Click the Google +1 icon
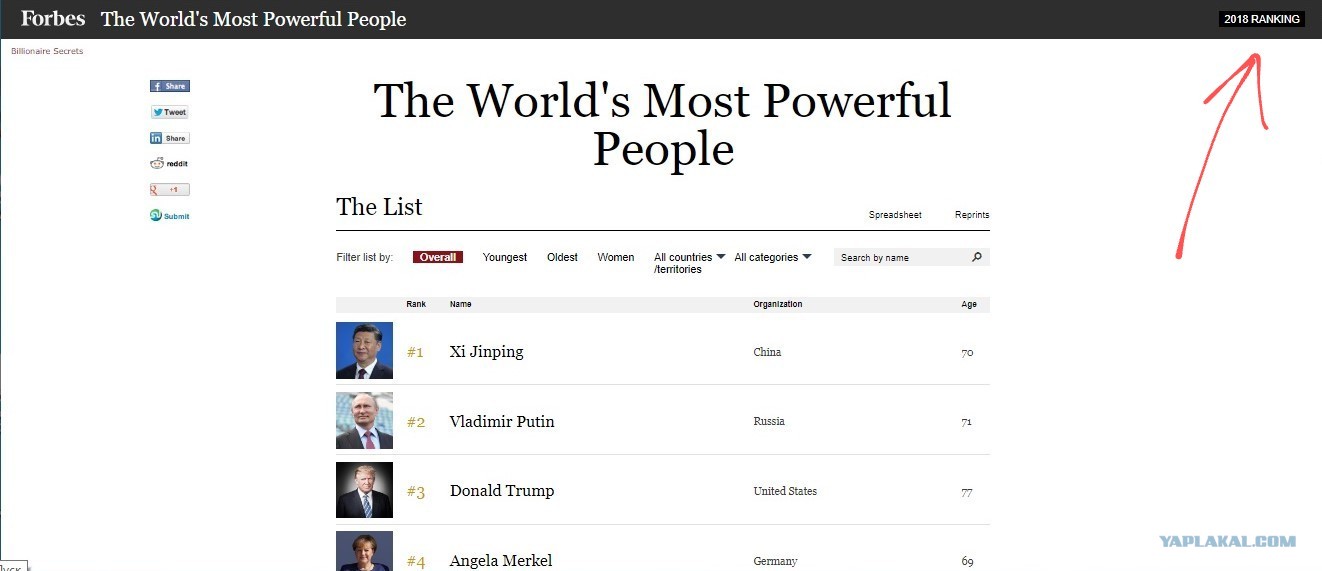The image size is (1322, 571). point(169,189)
